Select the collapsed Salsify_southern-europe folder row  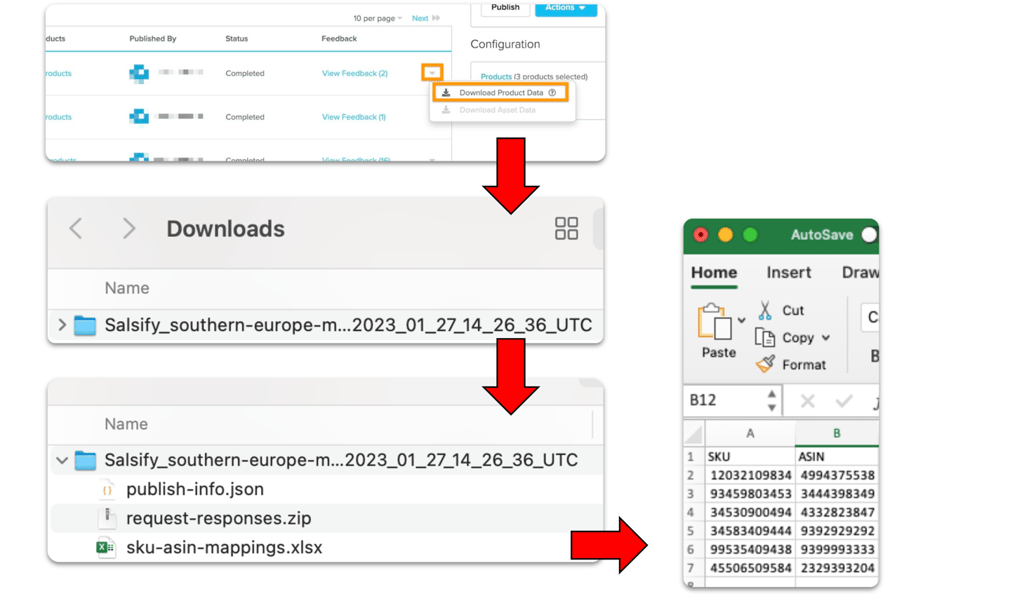pyautogui.click(x=325, y=325)
